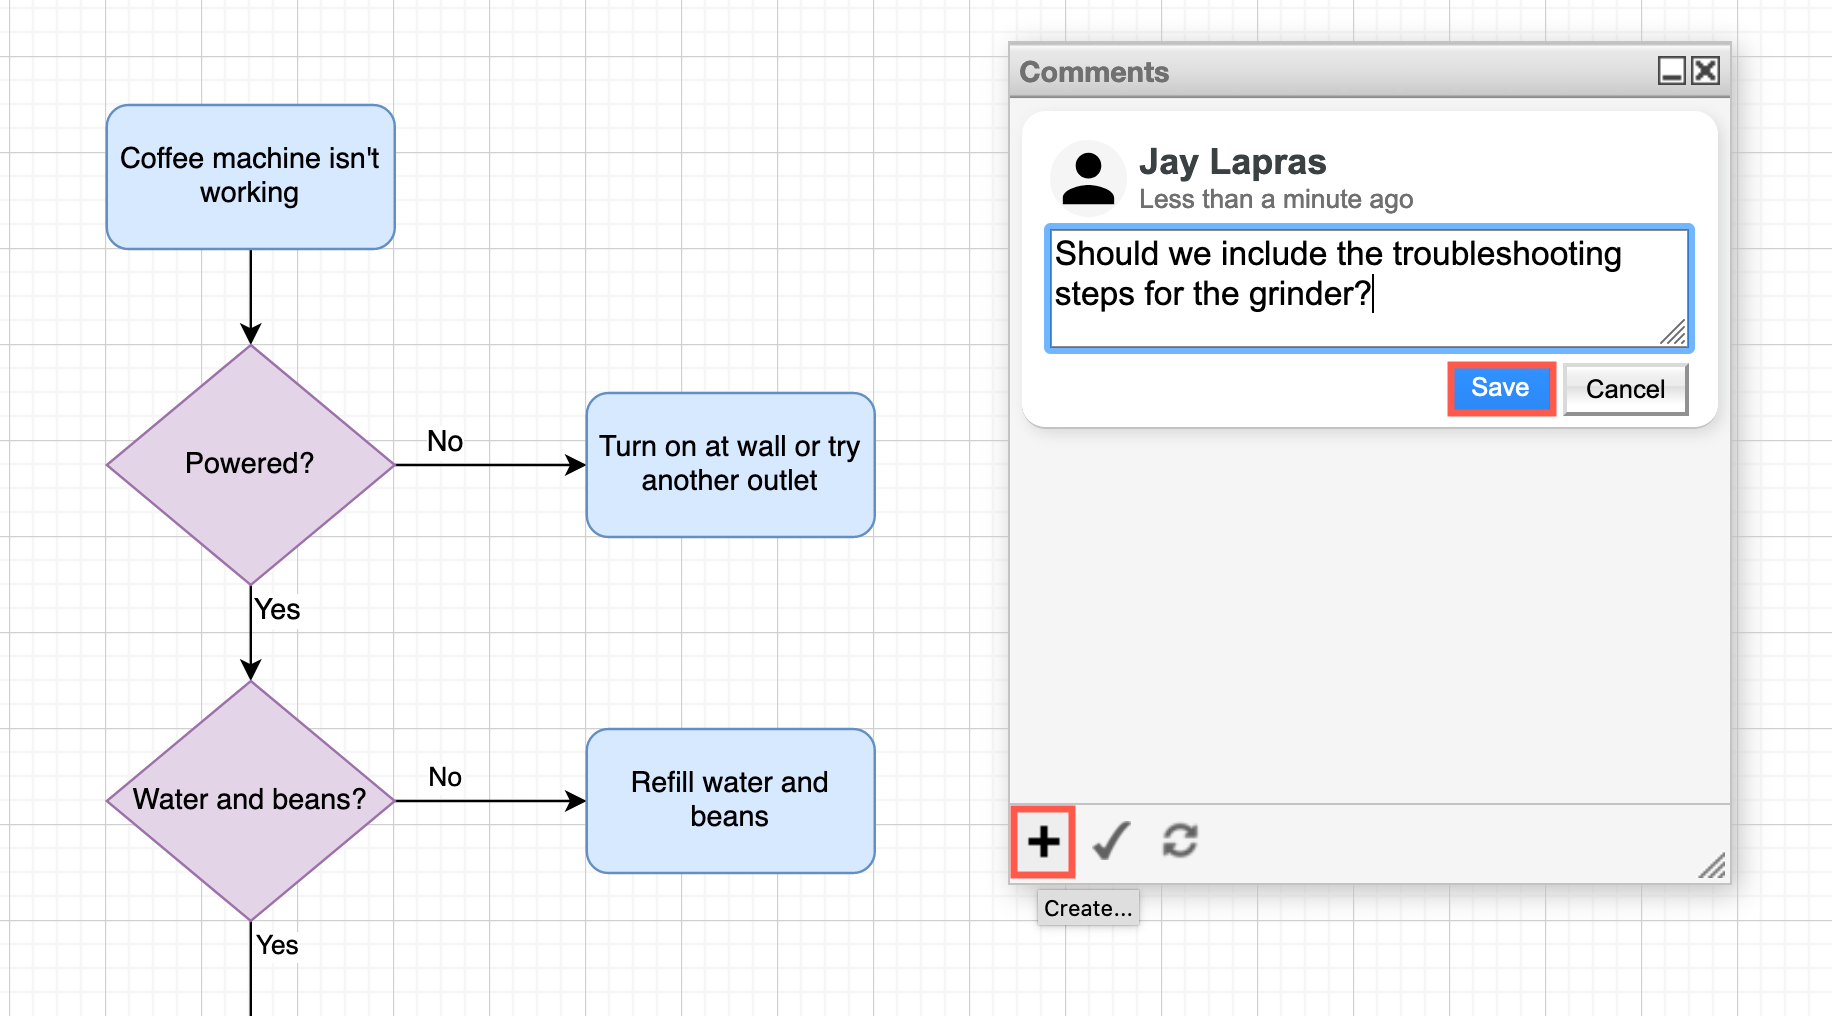Viewport: 1832px width, 1016px height.
Task: Refresh the comments list
Action: pyautogui.click(x=1180, y=841)
